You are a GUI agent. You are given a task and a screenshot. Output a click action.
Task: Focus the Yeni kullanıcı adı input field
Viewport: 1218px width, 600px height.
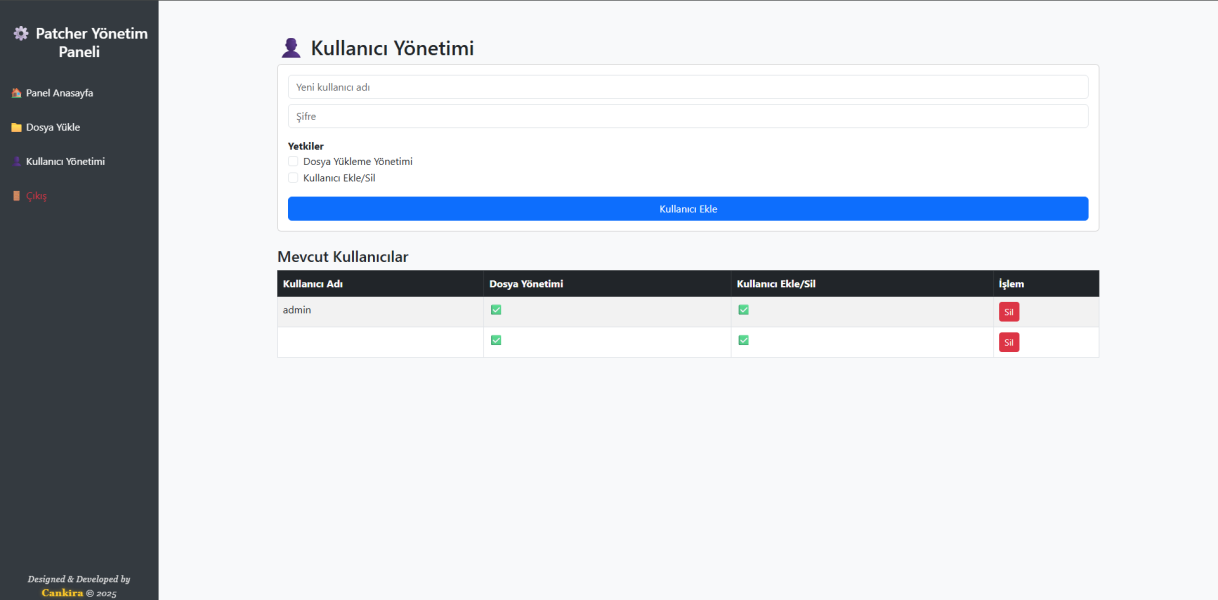[688, 87]
